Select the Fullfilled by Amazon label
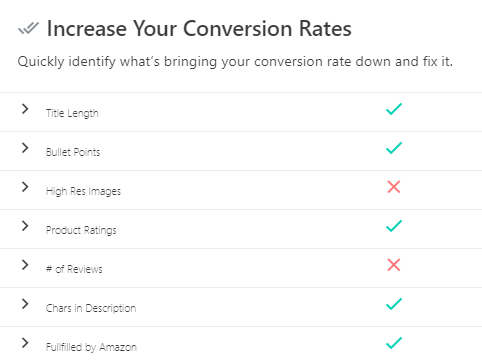 click(91, 347)
